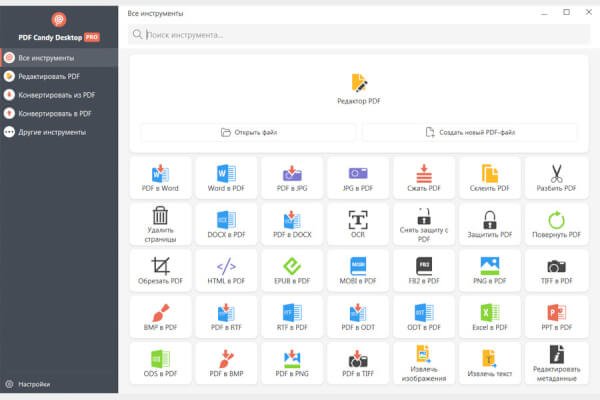Screen dimensions: 600x400
Task: Open the Excel в PDF converter
Action: (490, 318)
